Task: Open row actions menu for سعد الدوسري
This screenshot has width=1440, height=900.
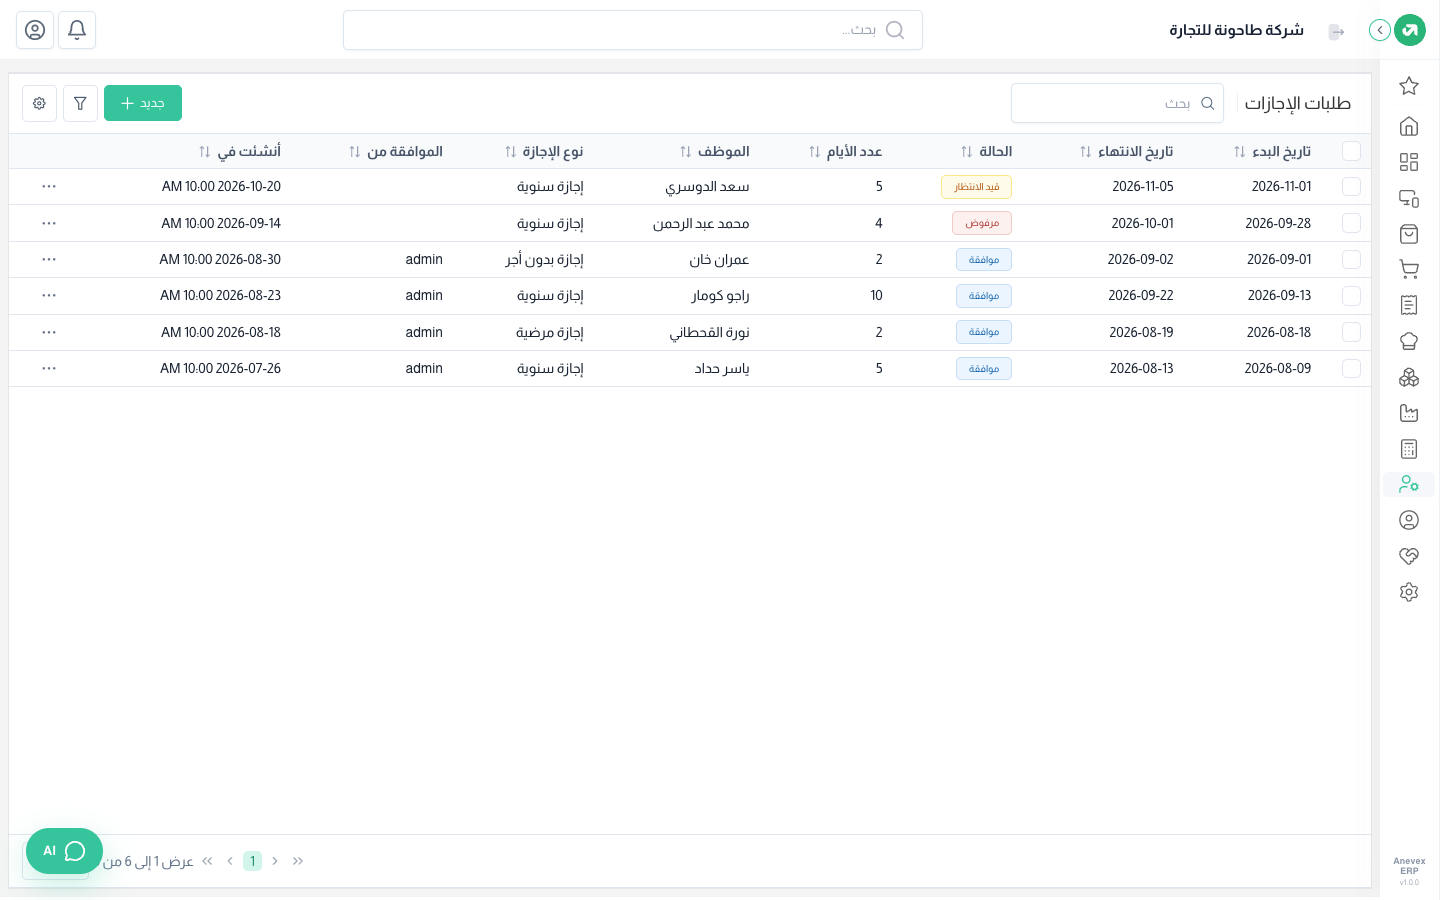Action: (x=49, y=187)
